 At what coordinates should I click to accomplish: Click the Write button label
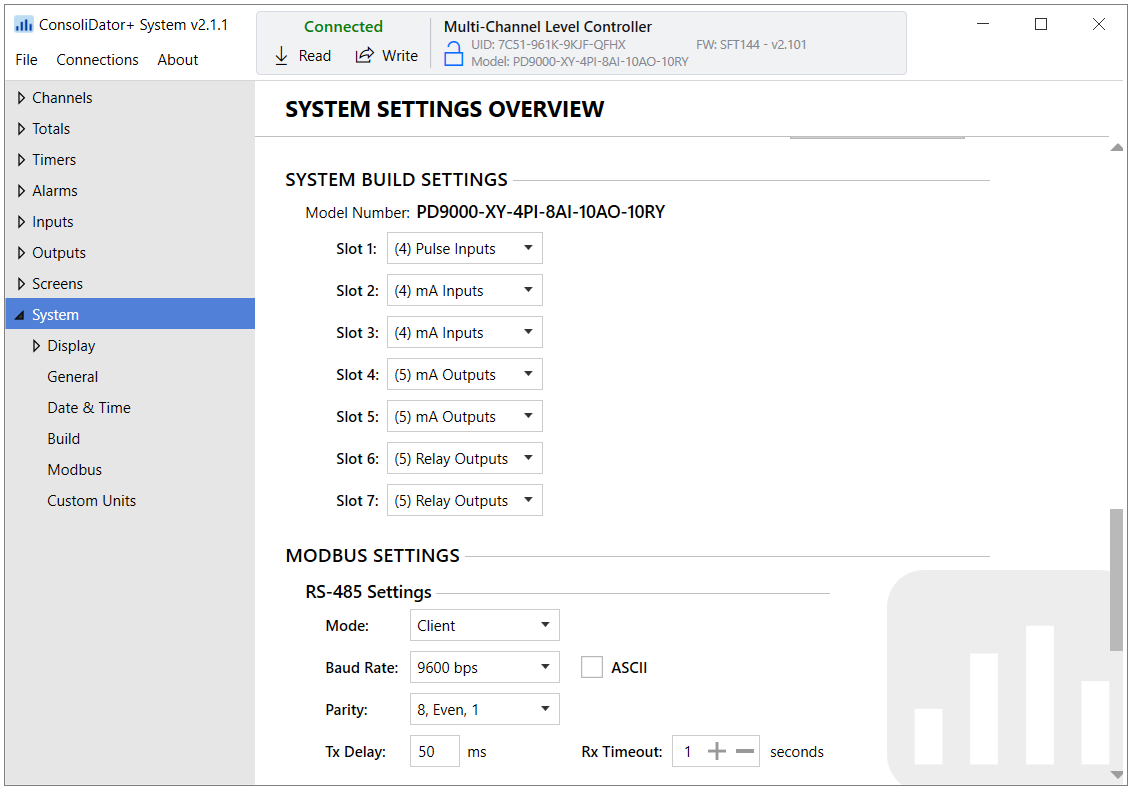tap(400, 56)
